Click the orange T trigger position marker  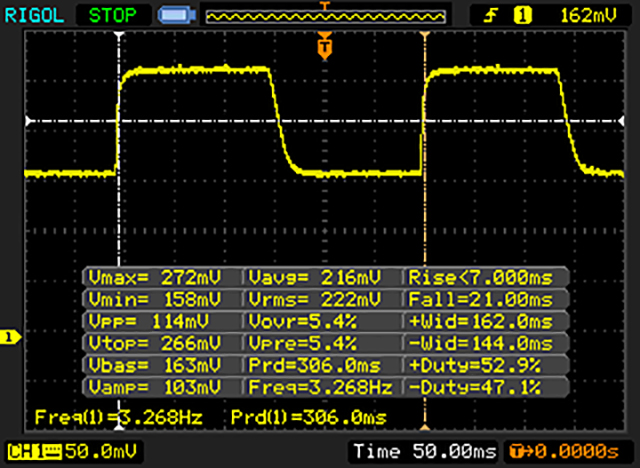click(323, 46)
